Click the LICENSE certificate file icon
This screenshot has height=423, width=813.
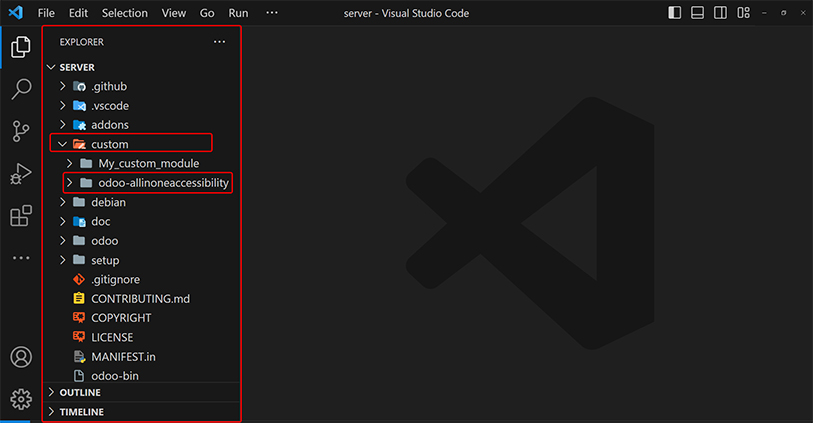coord(79,337)
